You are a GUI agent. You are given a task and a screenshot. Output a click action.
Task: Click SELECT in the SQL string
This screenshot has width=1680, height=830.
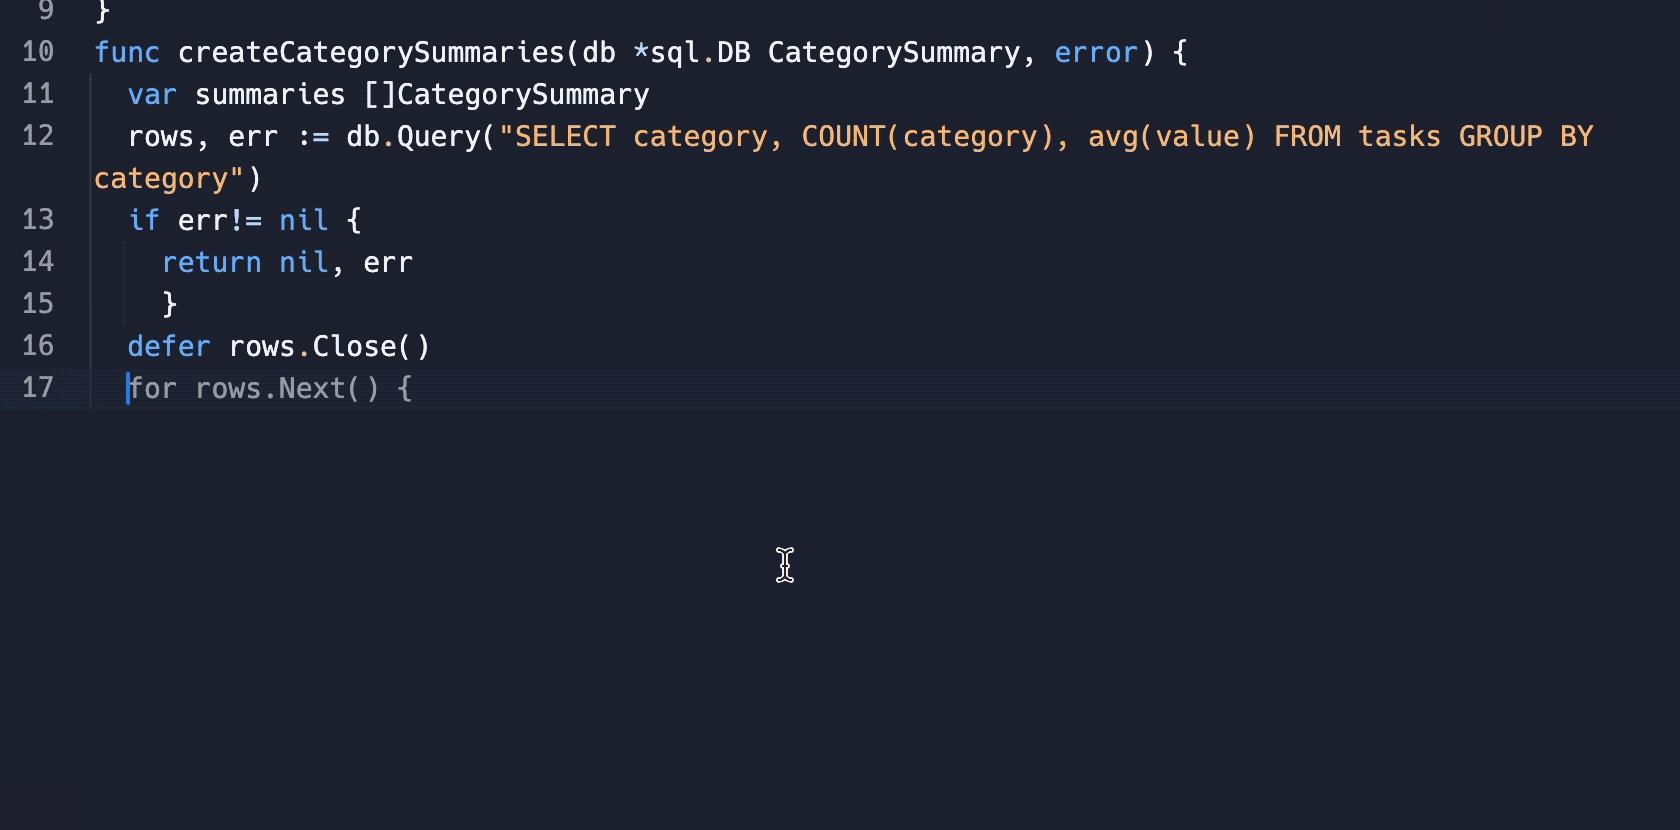coord(565,136)
